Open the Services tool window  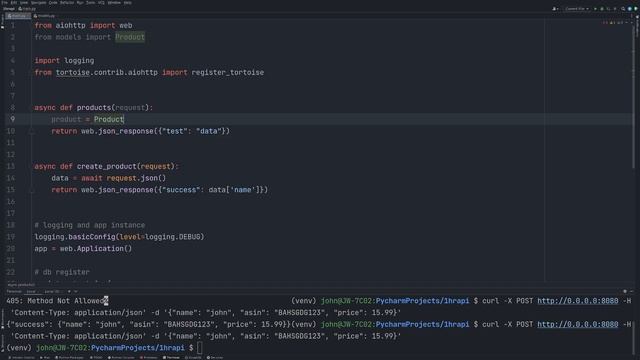pyautogui.click(x=215, y=358)
